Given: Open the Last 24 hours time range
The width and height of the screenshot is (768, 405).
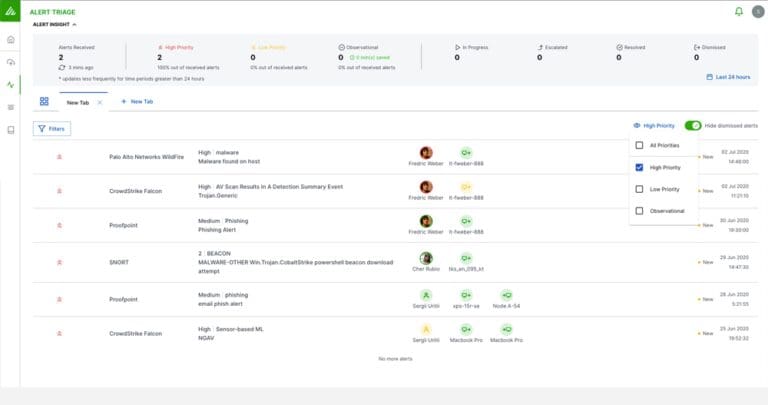Looking at the screenshot, I should (728, 77).
